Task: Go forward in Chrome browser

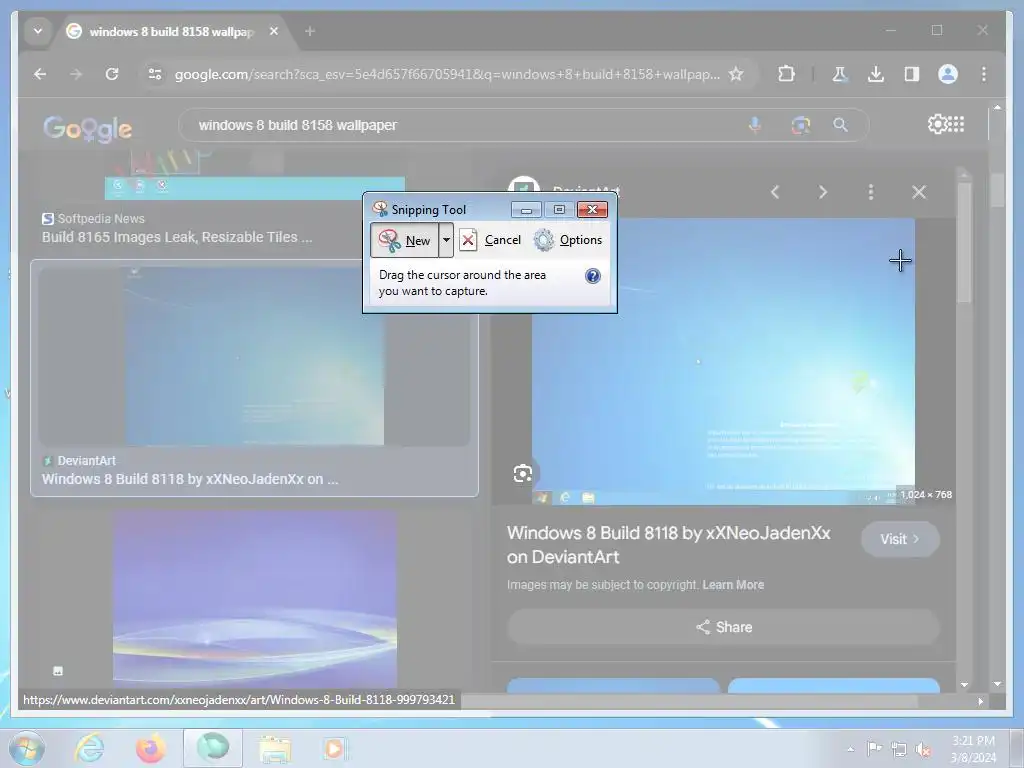Action: 76,74
